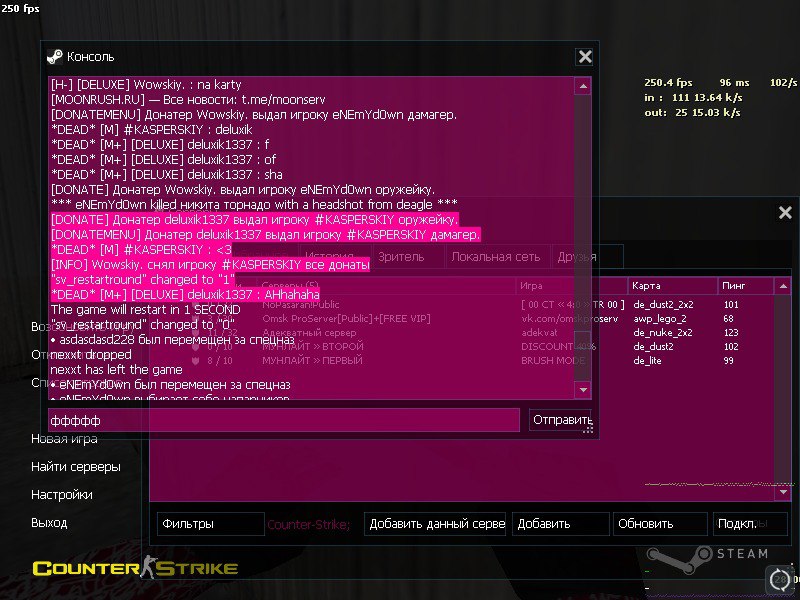The image size is (800, 600).
Task: Click the shield icon in the МУНЛАЙТ » ВТОРОЙ row
Action: coord(195,346)
